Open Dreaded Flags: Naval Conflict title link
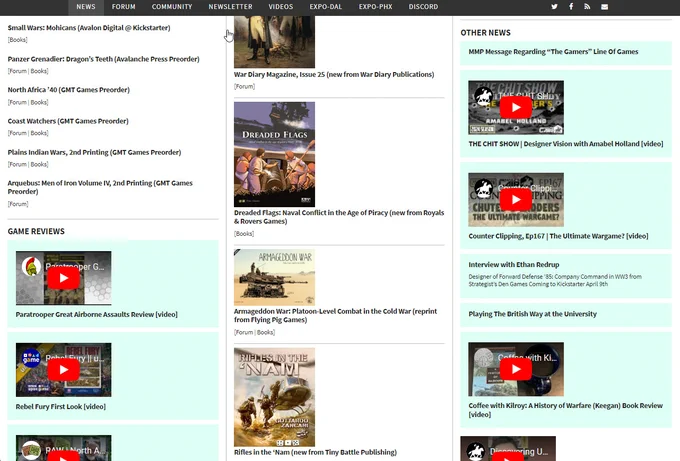The width and height of the screenshot is (680, 461). [339, 217]
